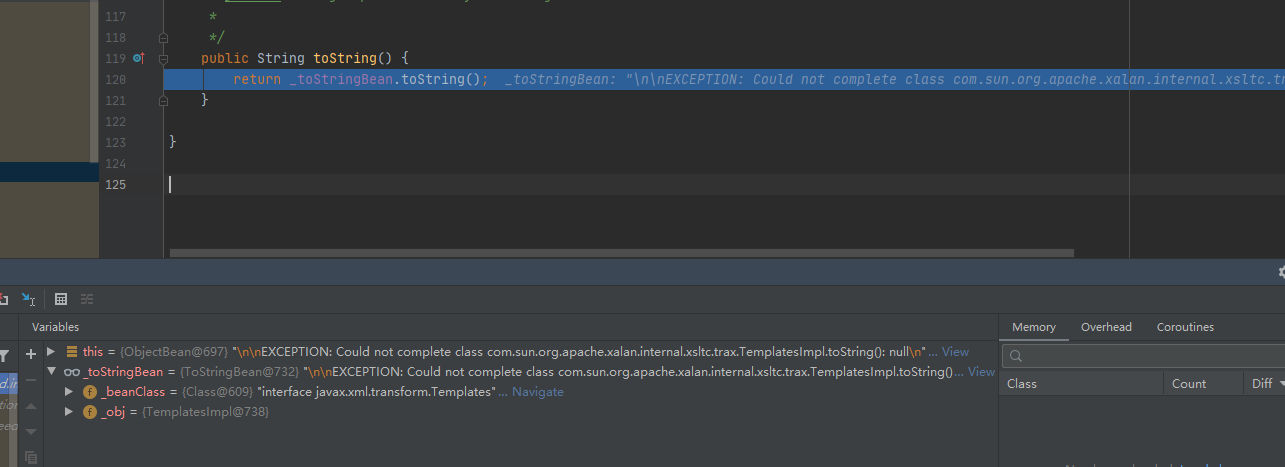This screenshot has width=1285, height=467.
Task: Expand the _obj TemplatesImpl node
Action: (69, 412)
